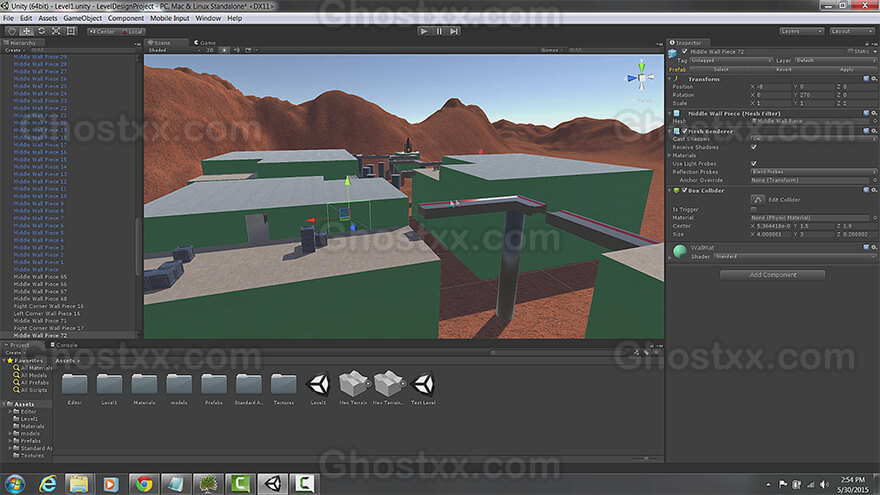This screenshot has width=880, height=495.
Task: Click Prefab Revert button
Action: click(783, 70)
